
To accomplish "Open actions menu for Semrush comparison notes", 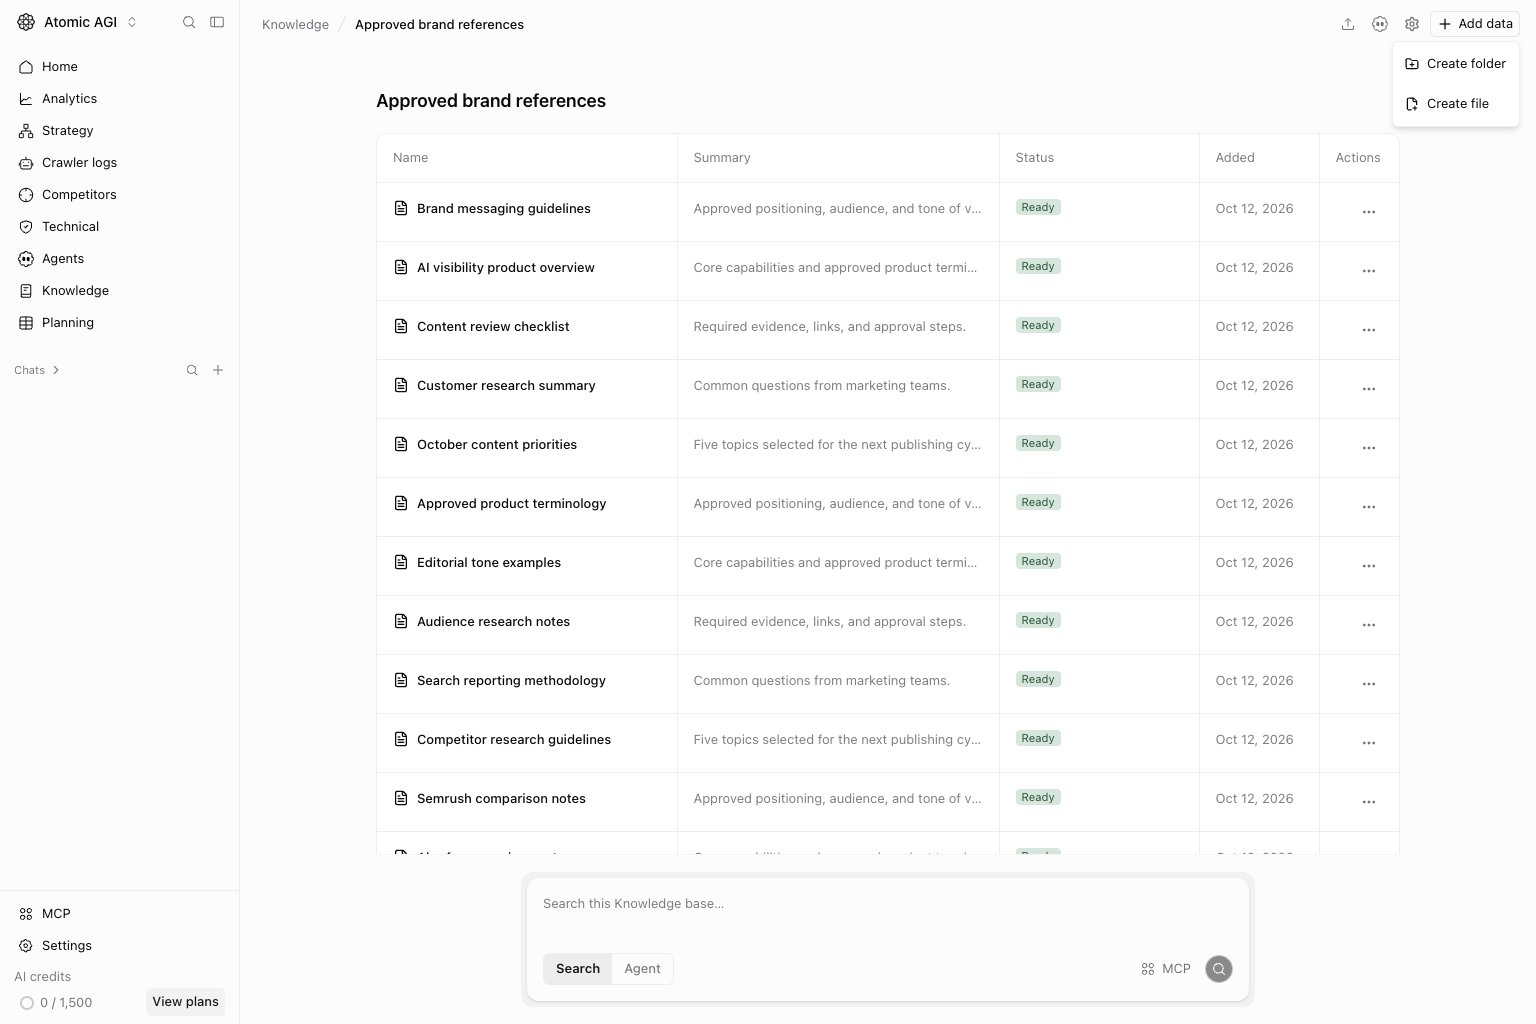I will tap(1369, 802).
